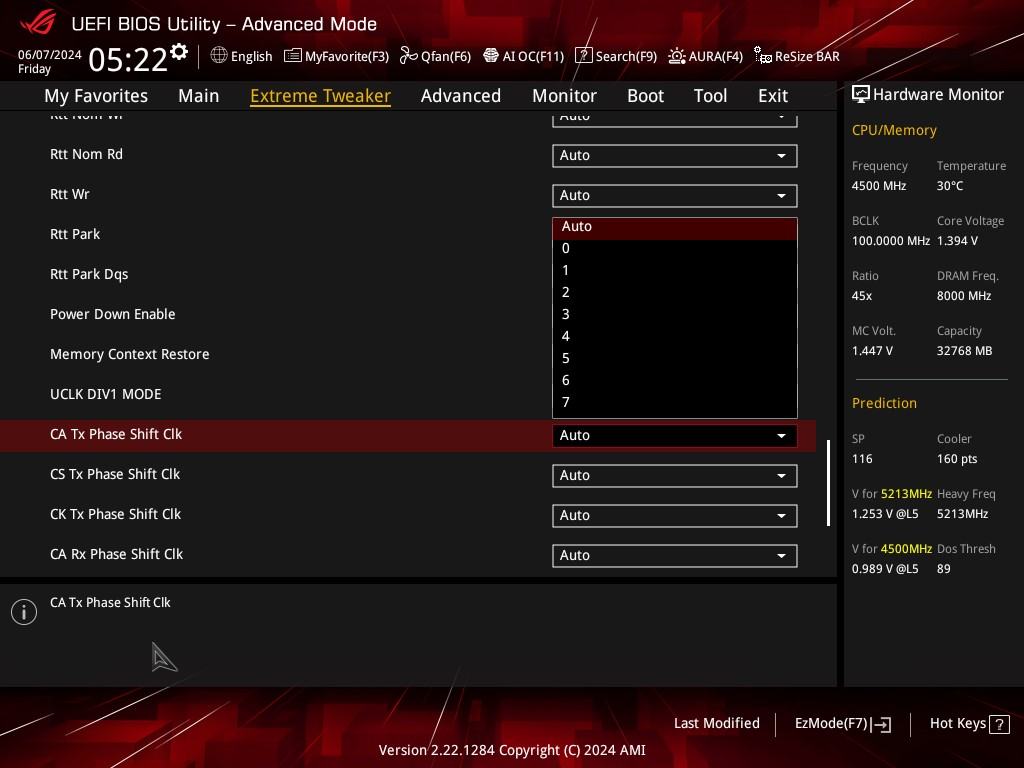Click Last Modified button

pos(716,724)
